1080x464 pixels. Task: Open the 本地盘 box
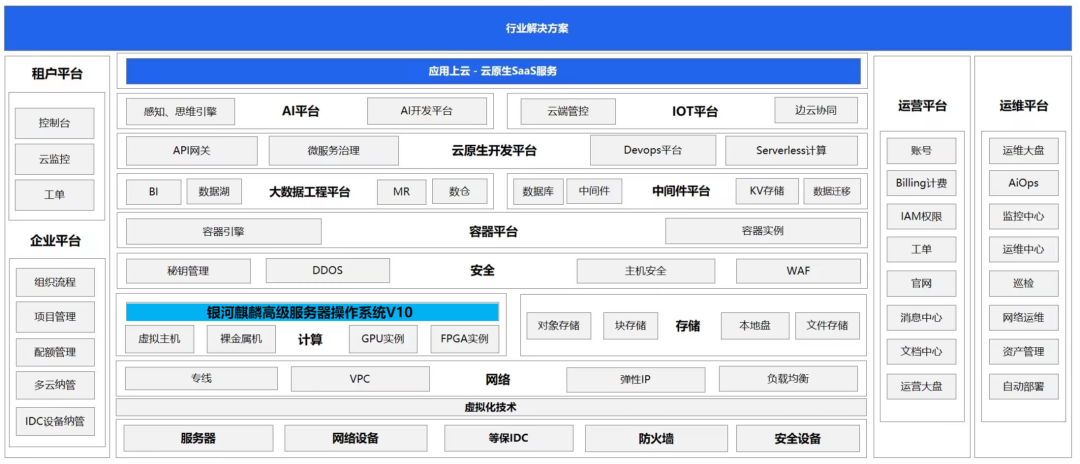point(755,326)
